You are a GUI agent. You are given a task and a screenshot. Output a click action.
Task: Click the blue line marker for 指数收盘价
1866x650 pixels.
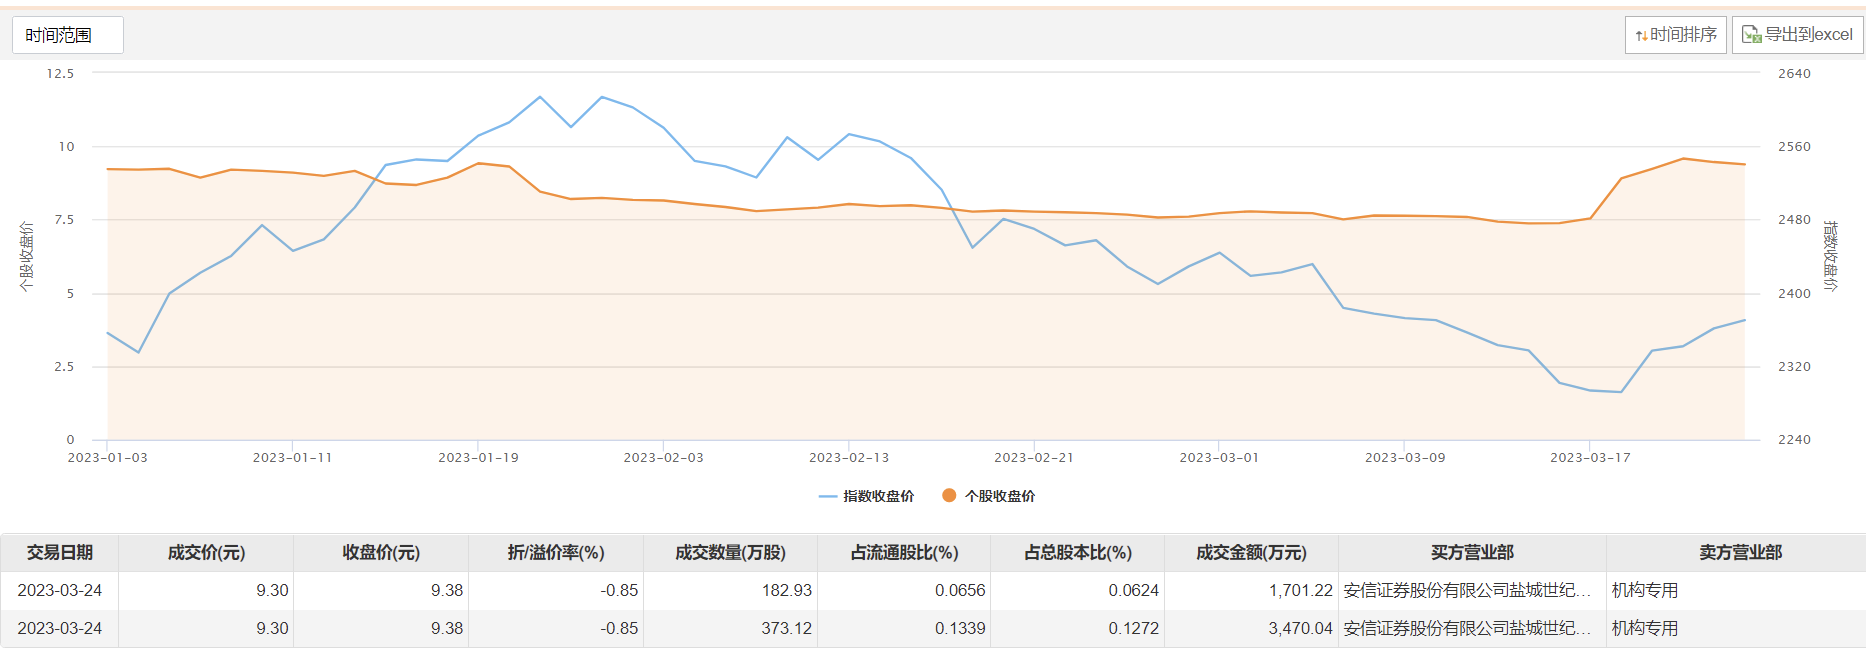(827, 497)
